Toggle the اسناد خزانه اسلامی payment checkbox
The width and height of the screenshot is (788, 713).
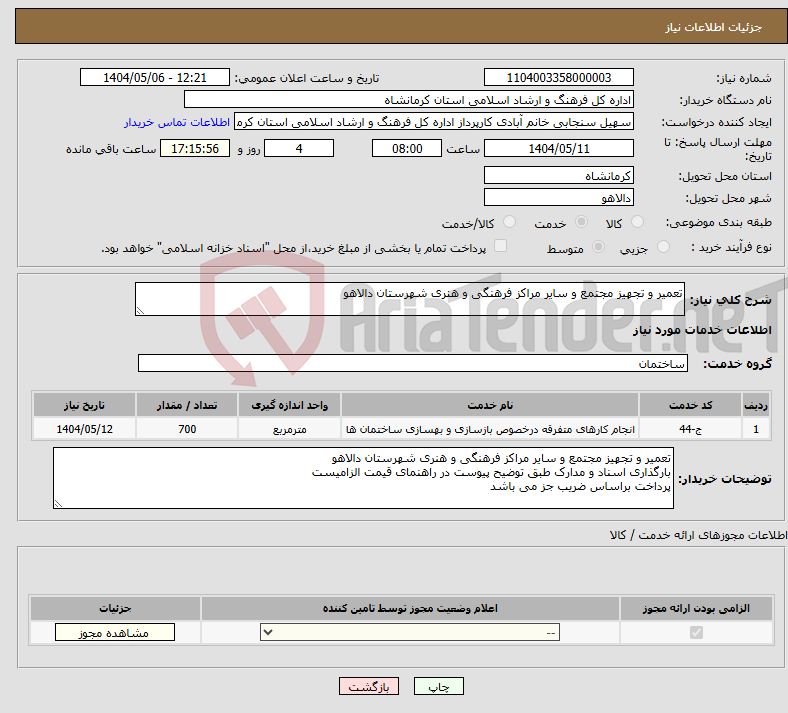point(500,246)
